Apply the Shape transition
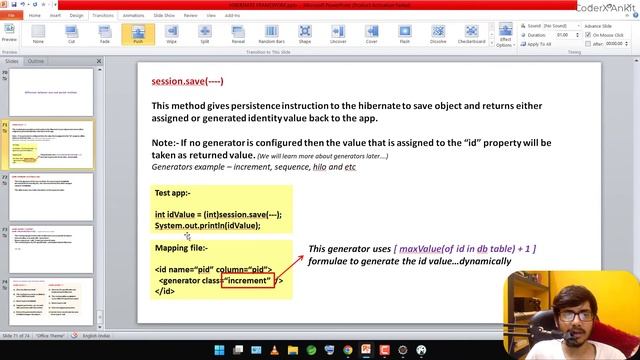The image size is (640, 360). point(305,34)
